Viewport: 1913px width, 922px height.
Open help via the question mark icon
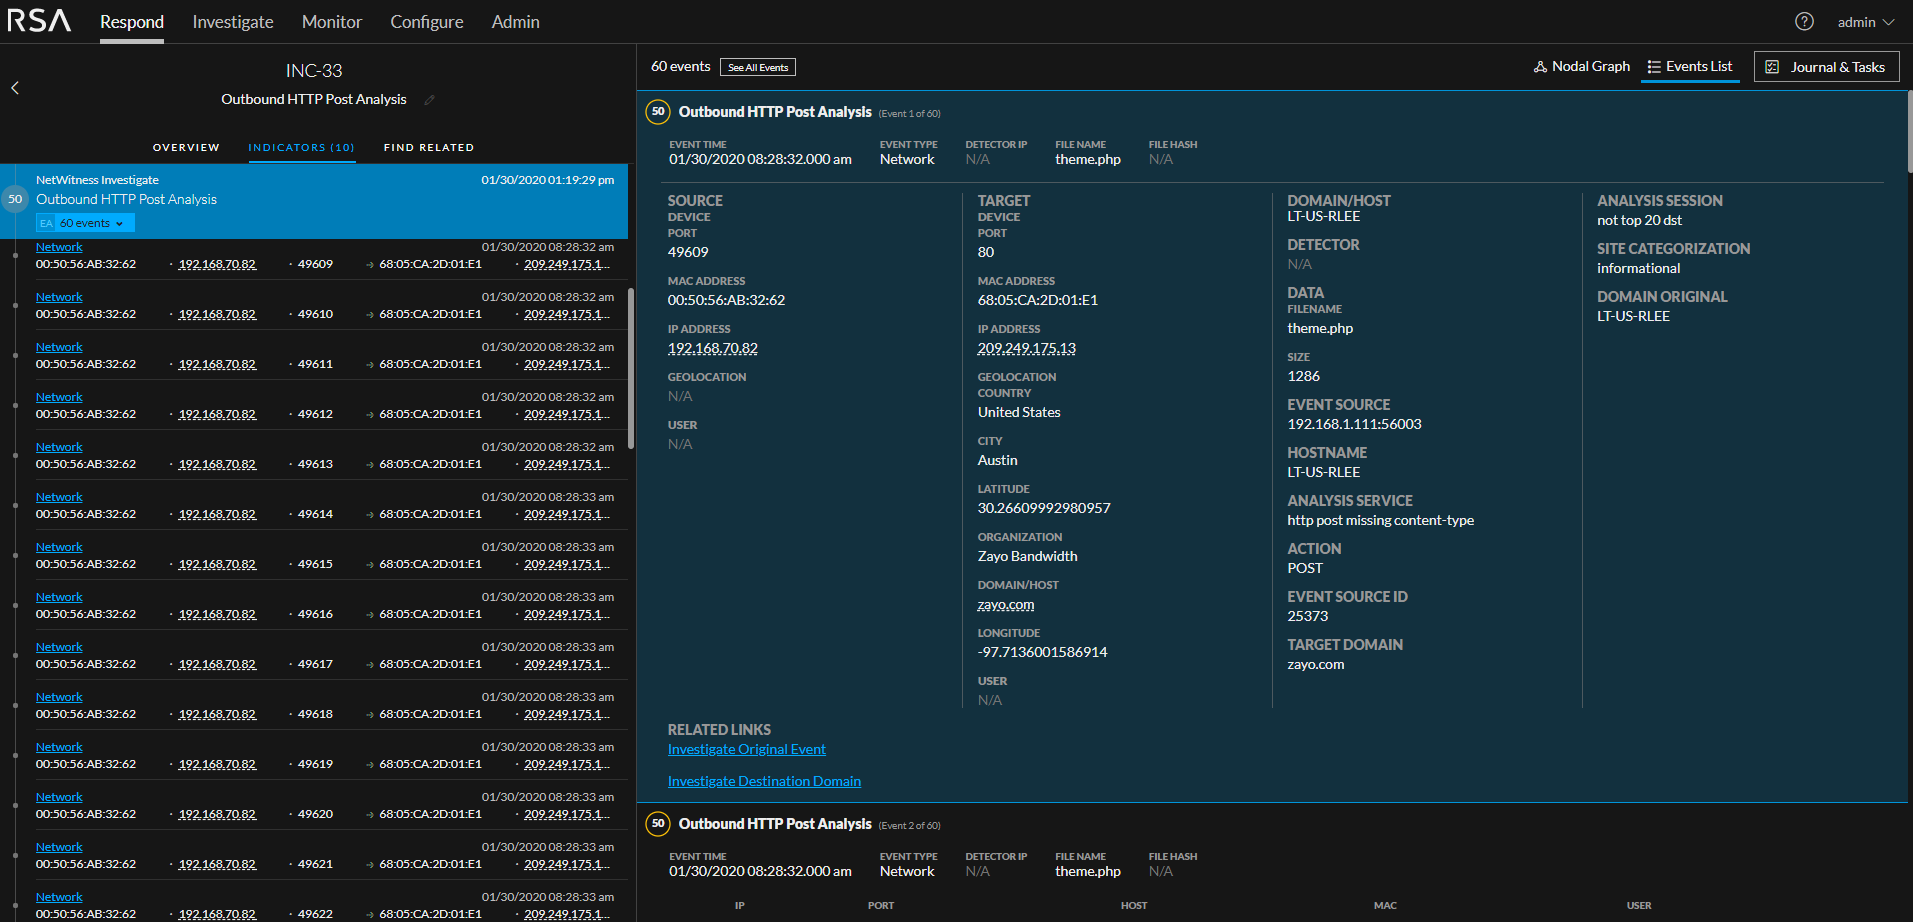coord(1804,22)
